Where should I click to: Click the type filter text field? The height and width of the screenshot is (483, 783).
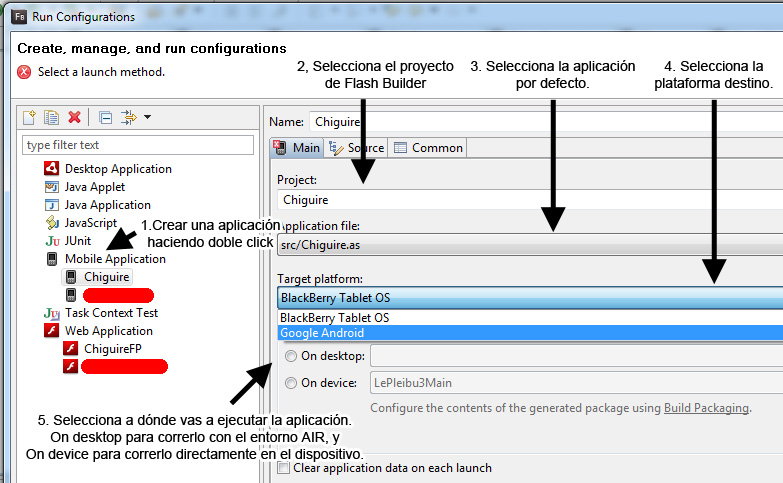point(138,145)
